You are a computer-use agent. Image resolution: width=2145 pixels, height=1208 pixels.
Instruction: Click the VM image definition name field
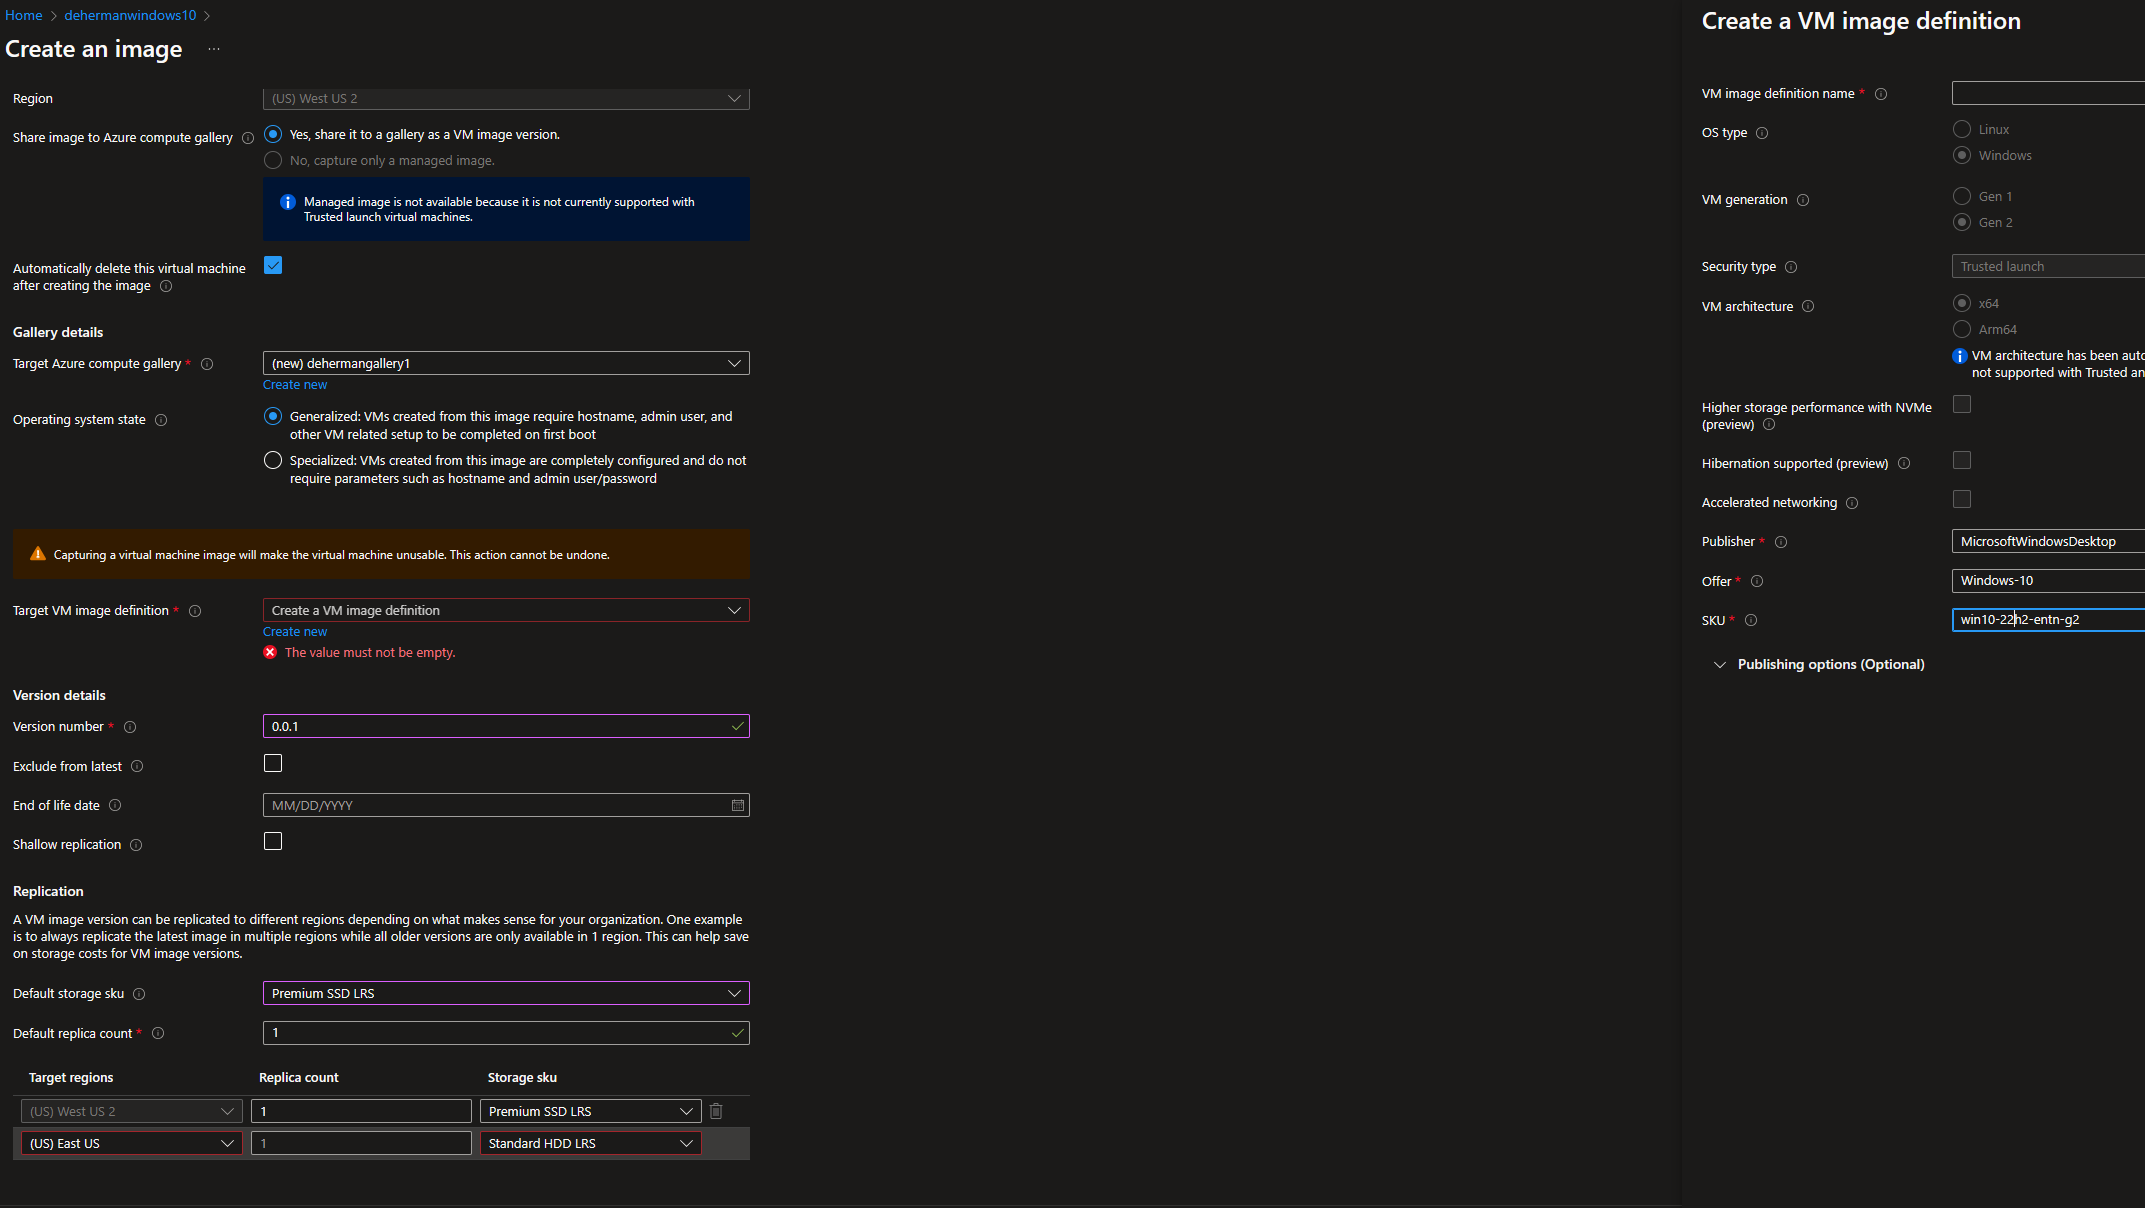[2046, 93]
